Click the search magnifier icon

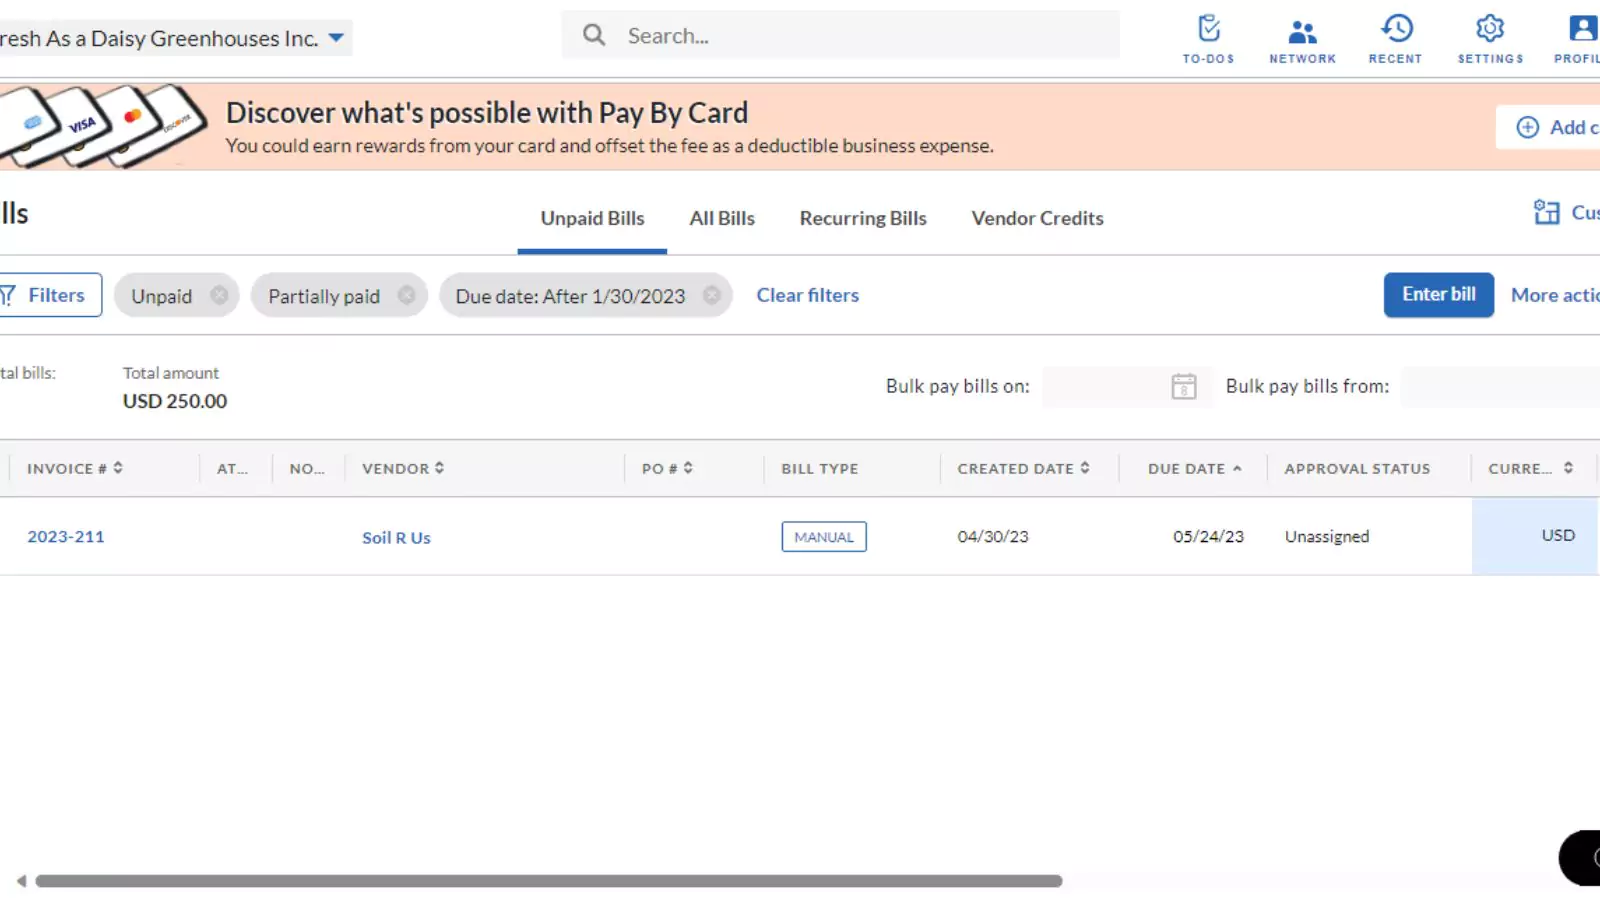(594, 35)
